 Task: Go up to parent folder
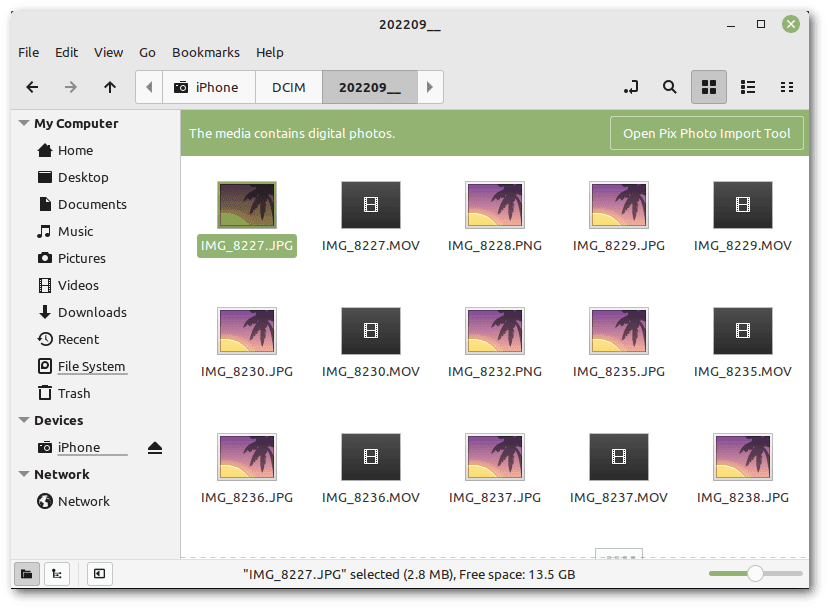[x=110, y=87]
